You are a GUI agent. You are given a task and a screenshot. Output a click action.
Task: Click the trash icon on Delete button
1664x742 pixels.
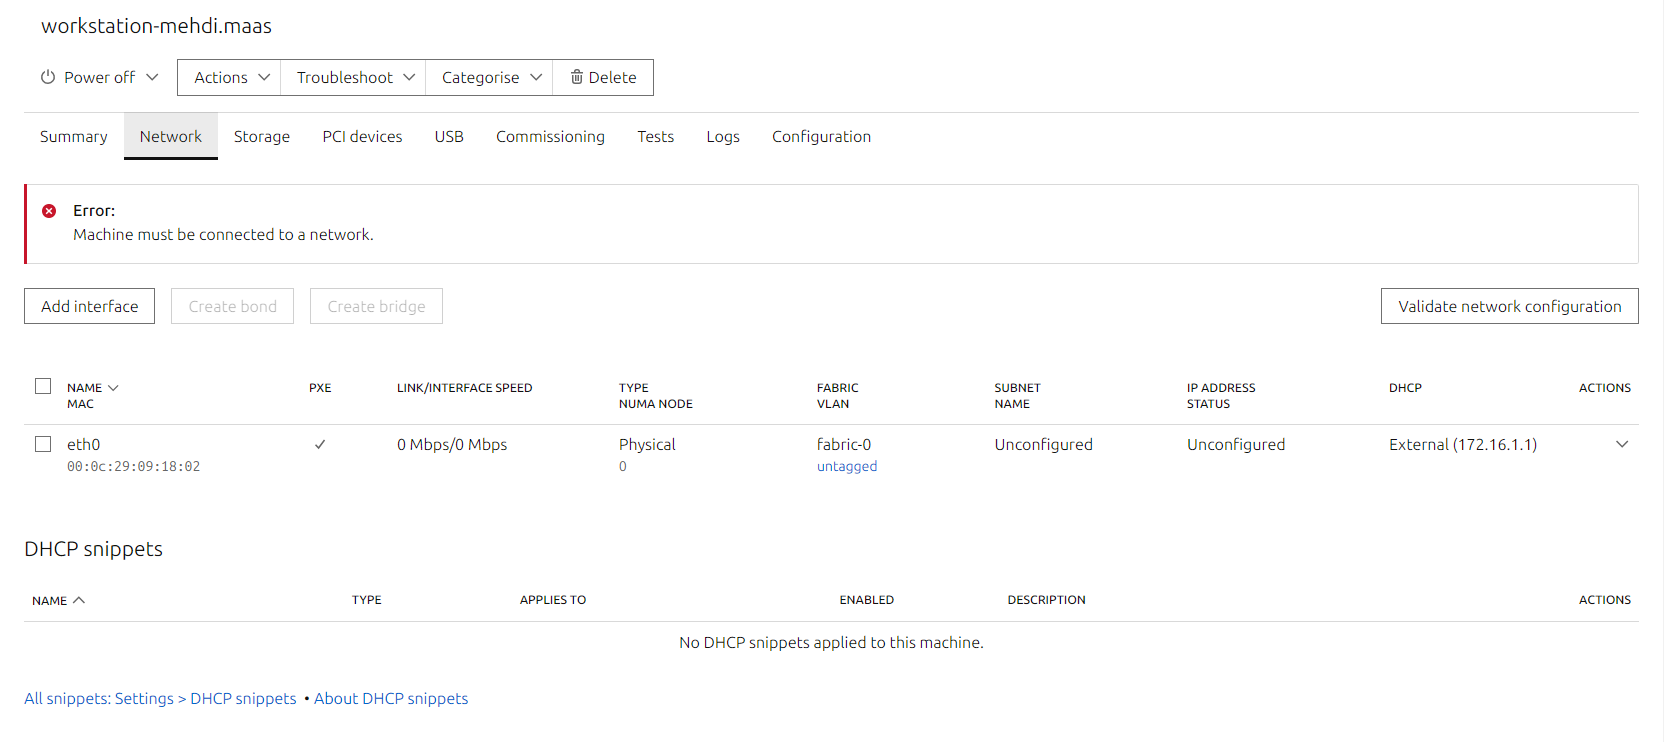tap(577, 77)
